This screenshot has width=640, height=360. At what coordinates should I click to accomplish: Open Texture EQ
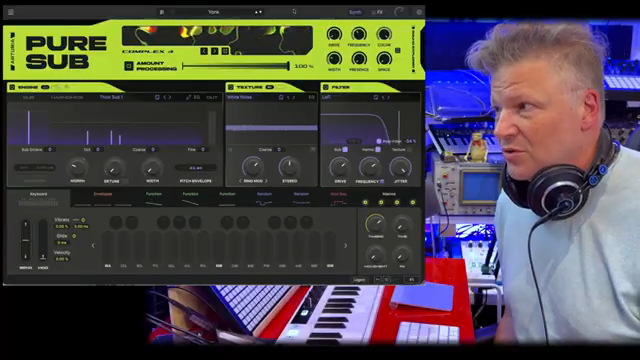[x=311, y=97]
